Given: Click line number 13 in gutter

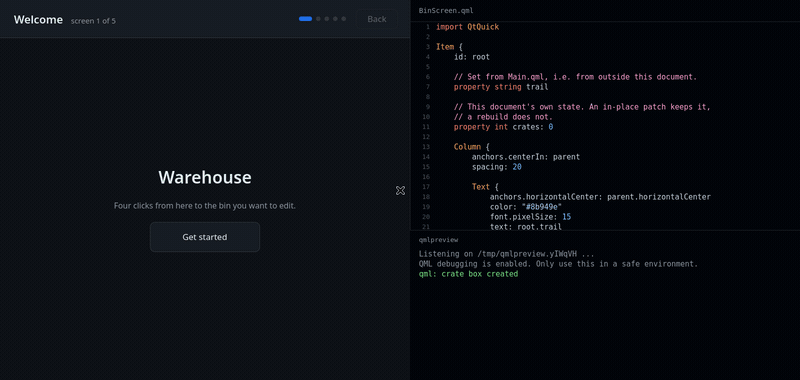Looking at the screenshot, I should coord(427,147).
